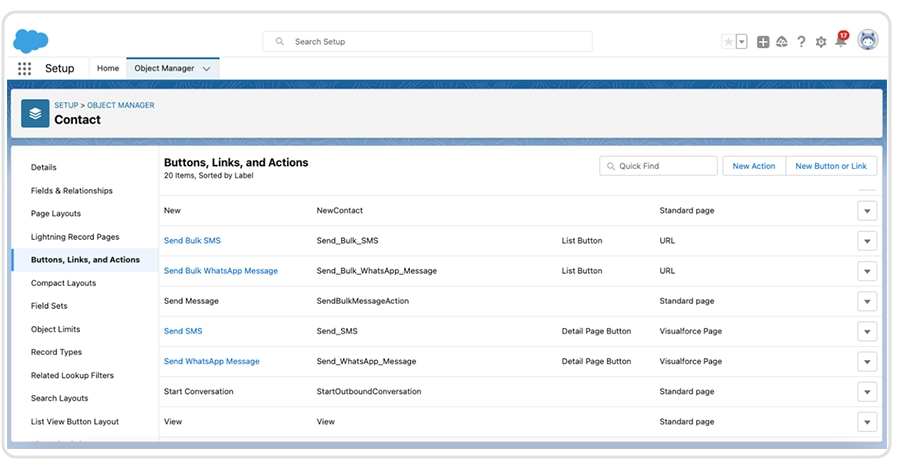Image resolution: width=900 pixels, height=464 pixels.
Task: View notifications via the bell icon
Action: click(840, 42)
